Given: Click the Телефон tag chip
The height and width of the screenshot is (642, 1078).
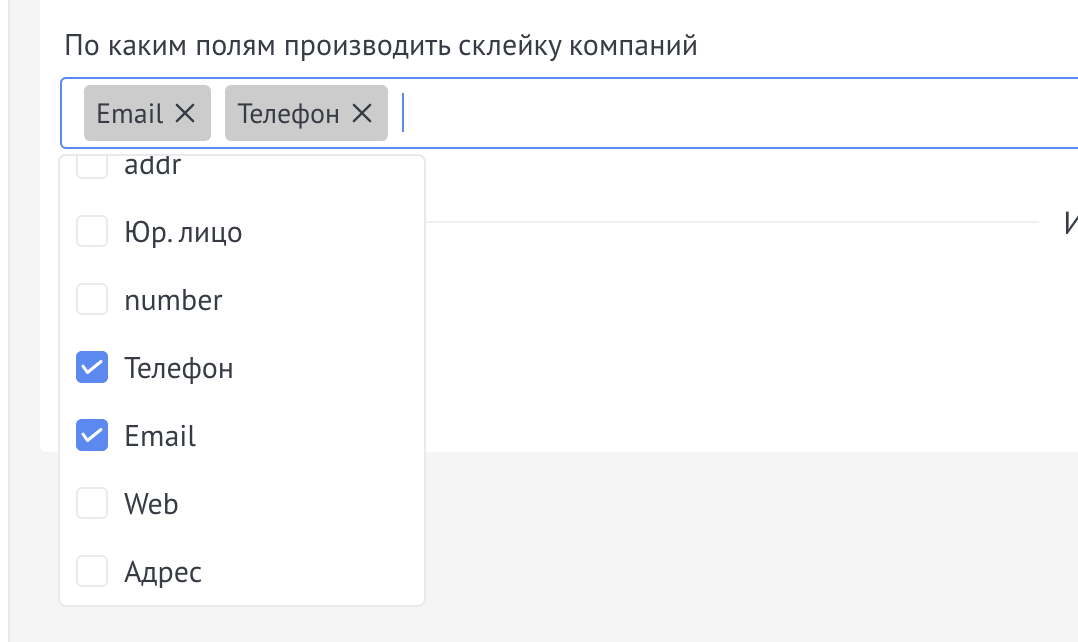Looking at the screenshot, I should click(x=289, y=113).
